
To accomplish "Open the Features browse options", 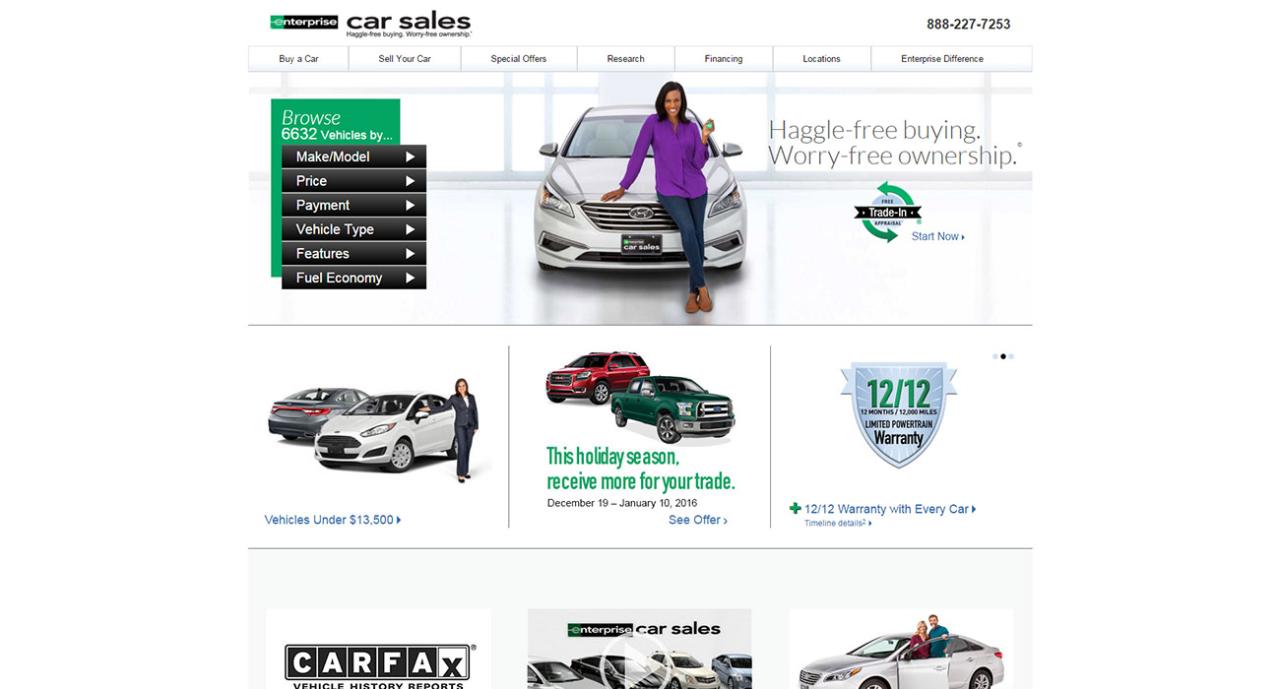I will tap(355, 253).
